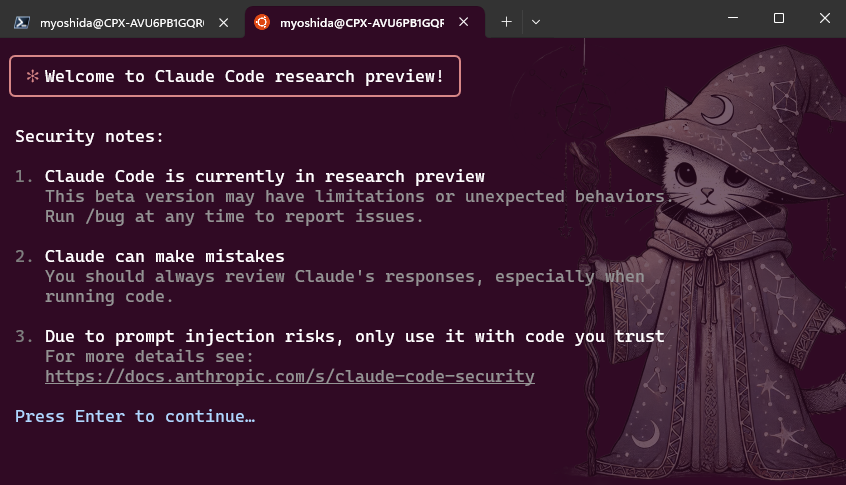Click the 'Claude can make mistakes' heading

pyautogui.click(x=165, y=256)
